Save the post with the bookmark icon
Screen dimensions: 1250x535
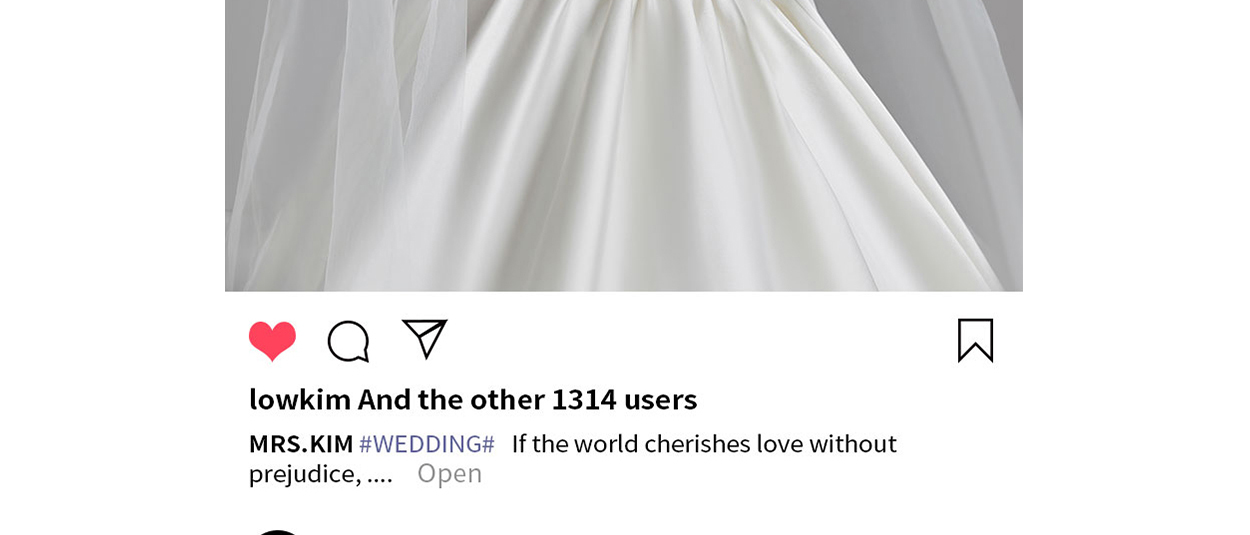point(975,340)
